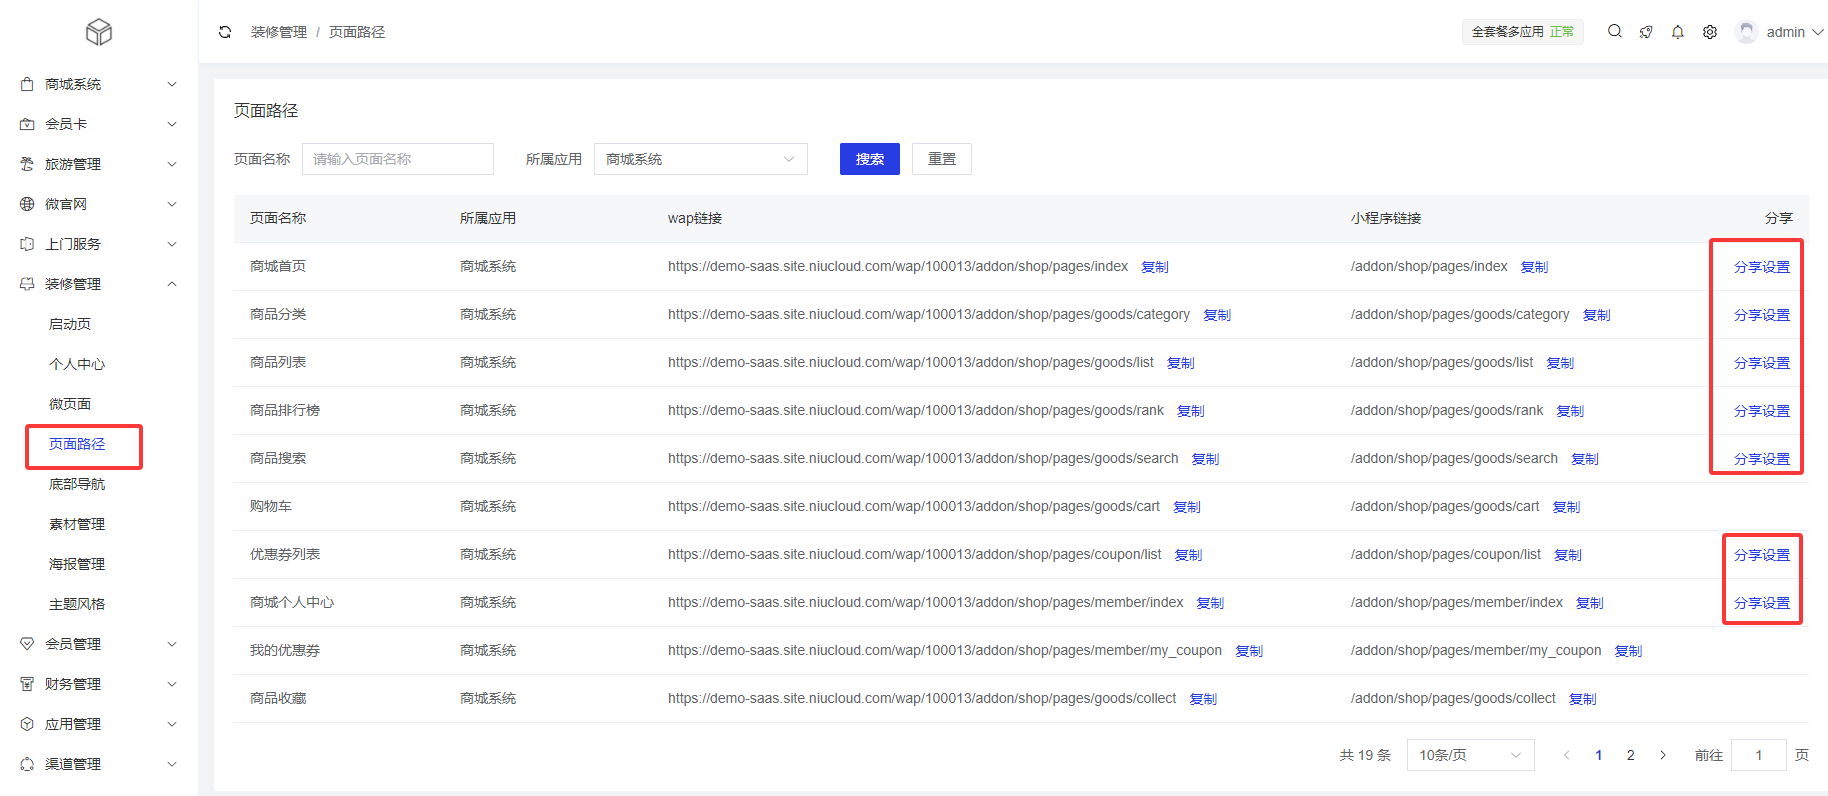Open the search magnifier icon in header
Image resolution: width=1828 pixels, height=796 pixels.
tap(1614, 32)
